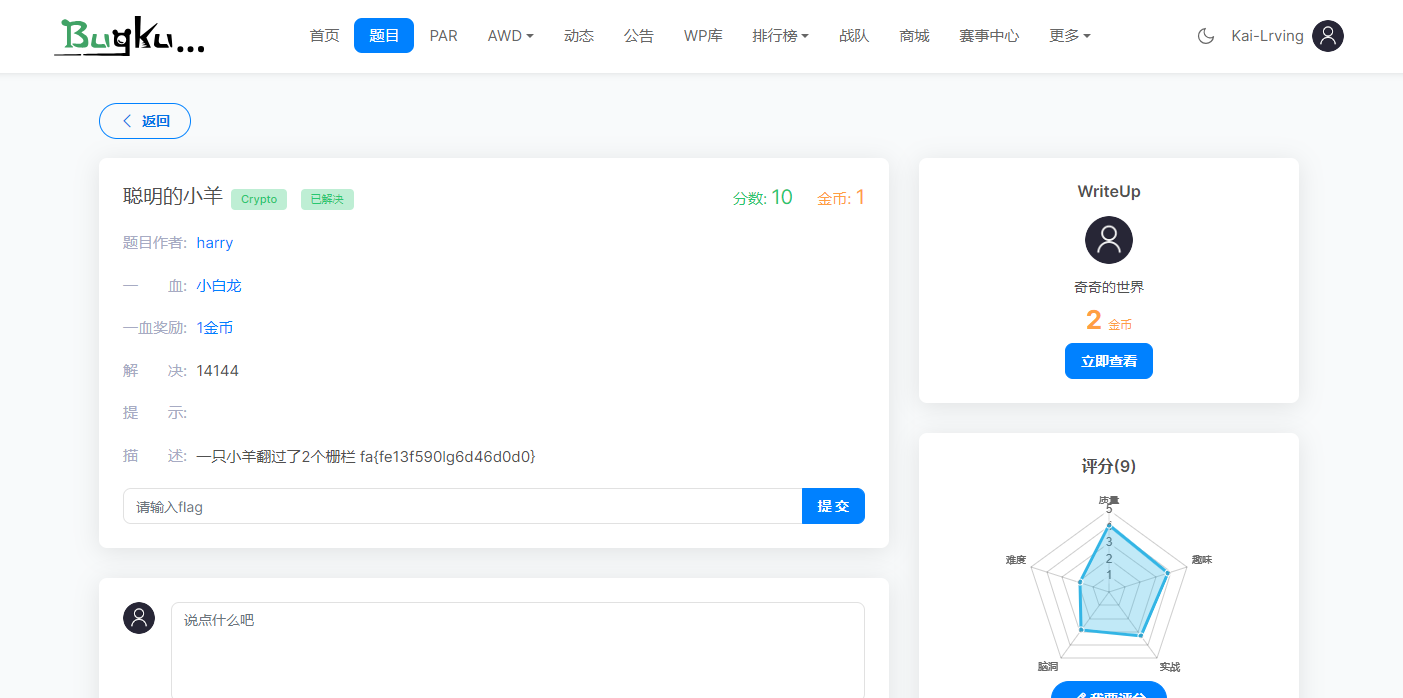Click the WriteUp author avatar for 奇奇的世界

(1108, 240)
